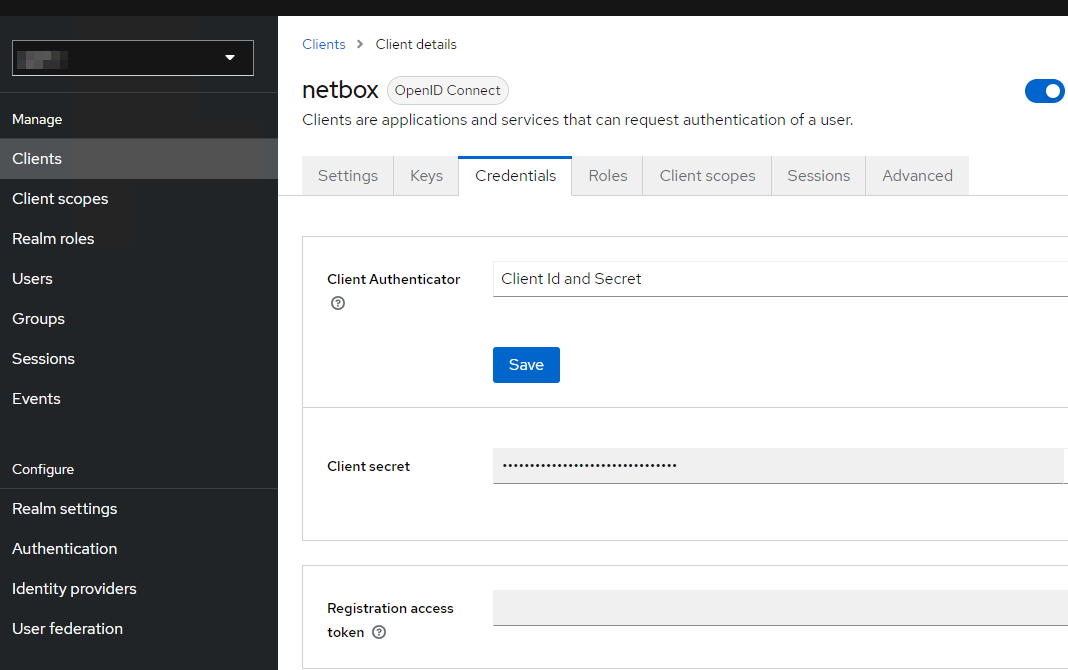Image resolution: width=1068 pixels, height=670 pixels.
Task: Open the Keys tab
Action: (x=426, y=176)
